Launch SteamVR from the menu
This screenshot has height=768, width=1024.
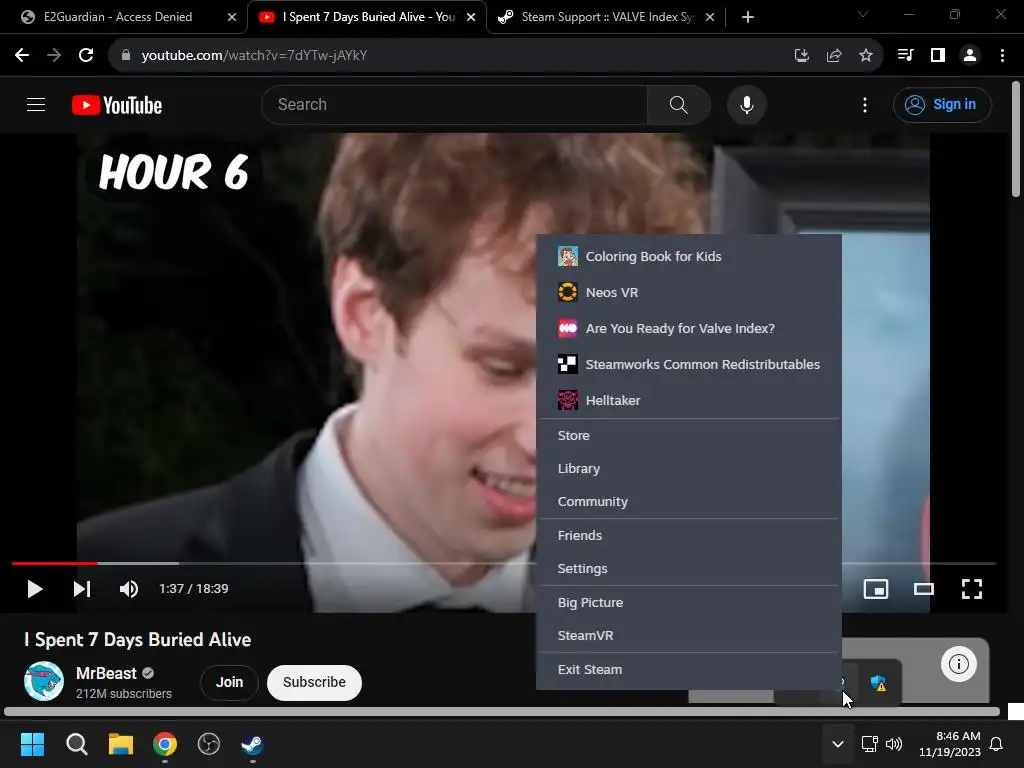point(688,635)
